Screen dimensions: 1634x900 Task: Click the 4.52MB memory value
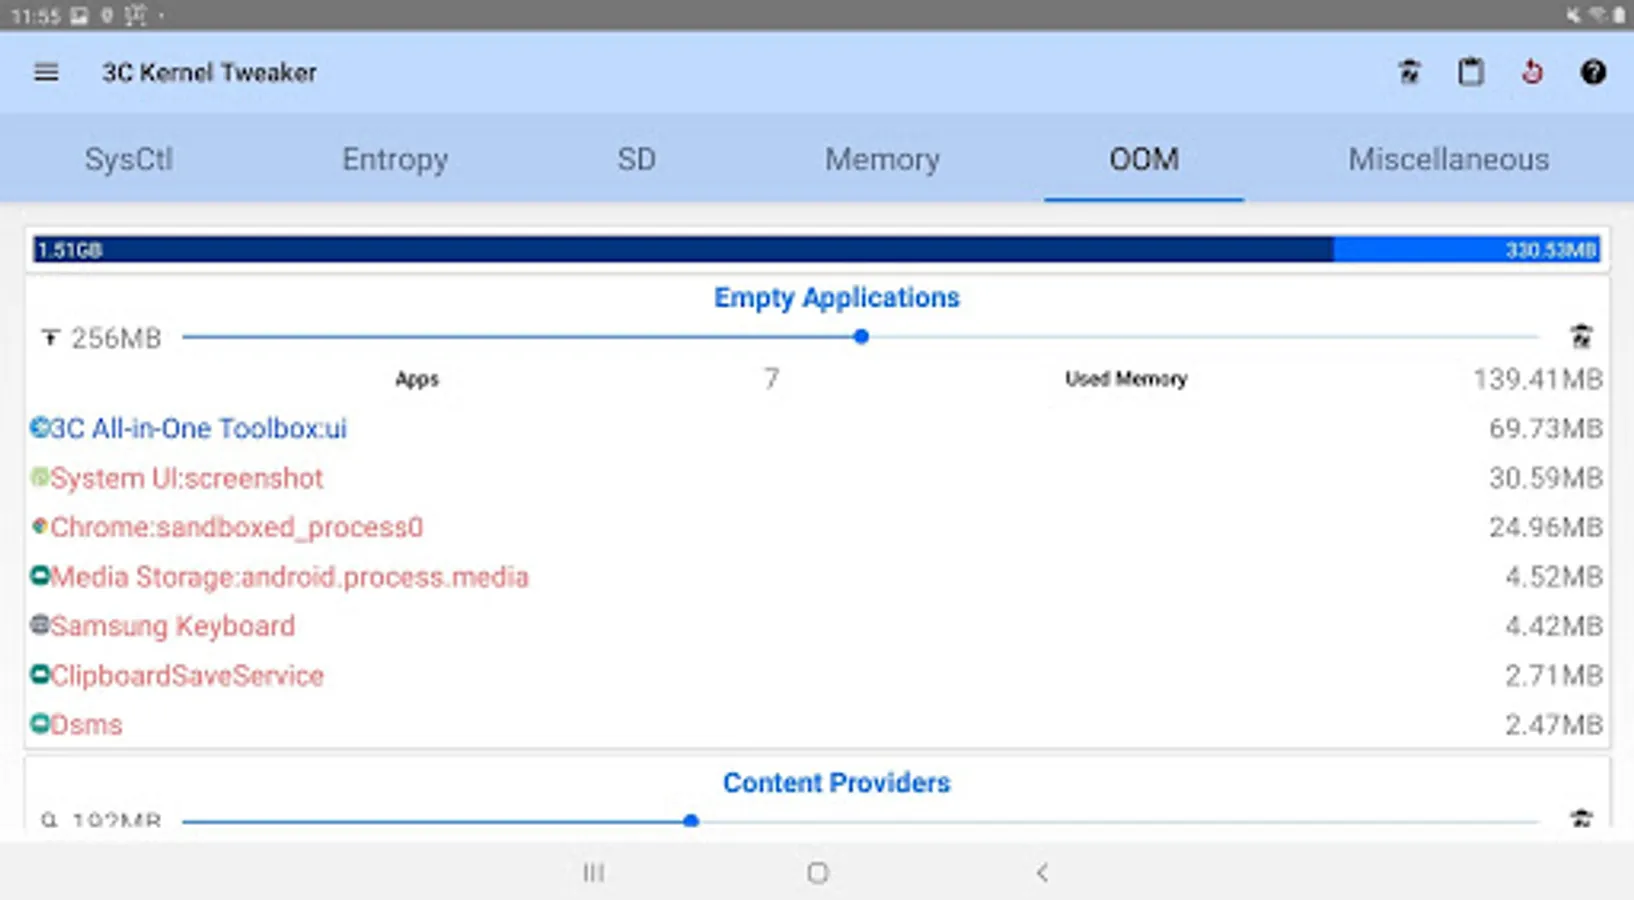1554,577
